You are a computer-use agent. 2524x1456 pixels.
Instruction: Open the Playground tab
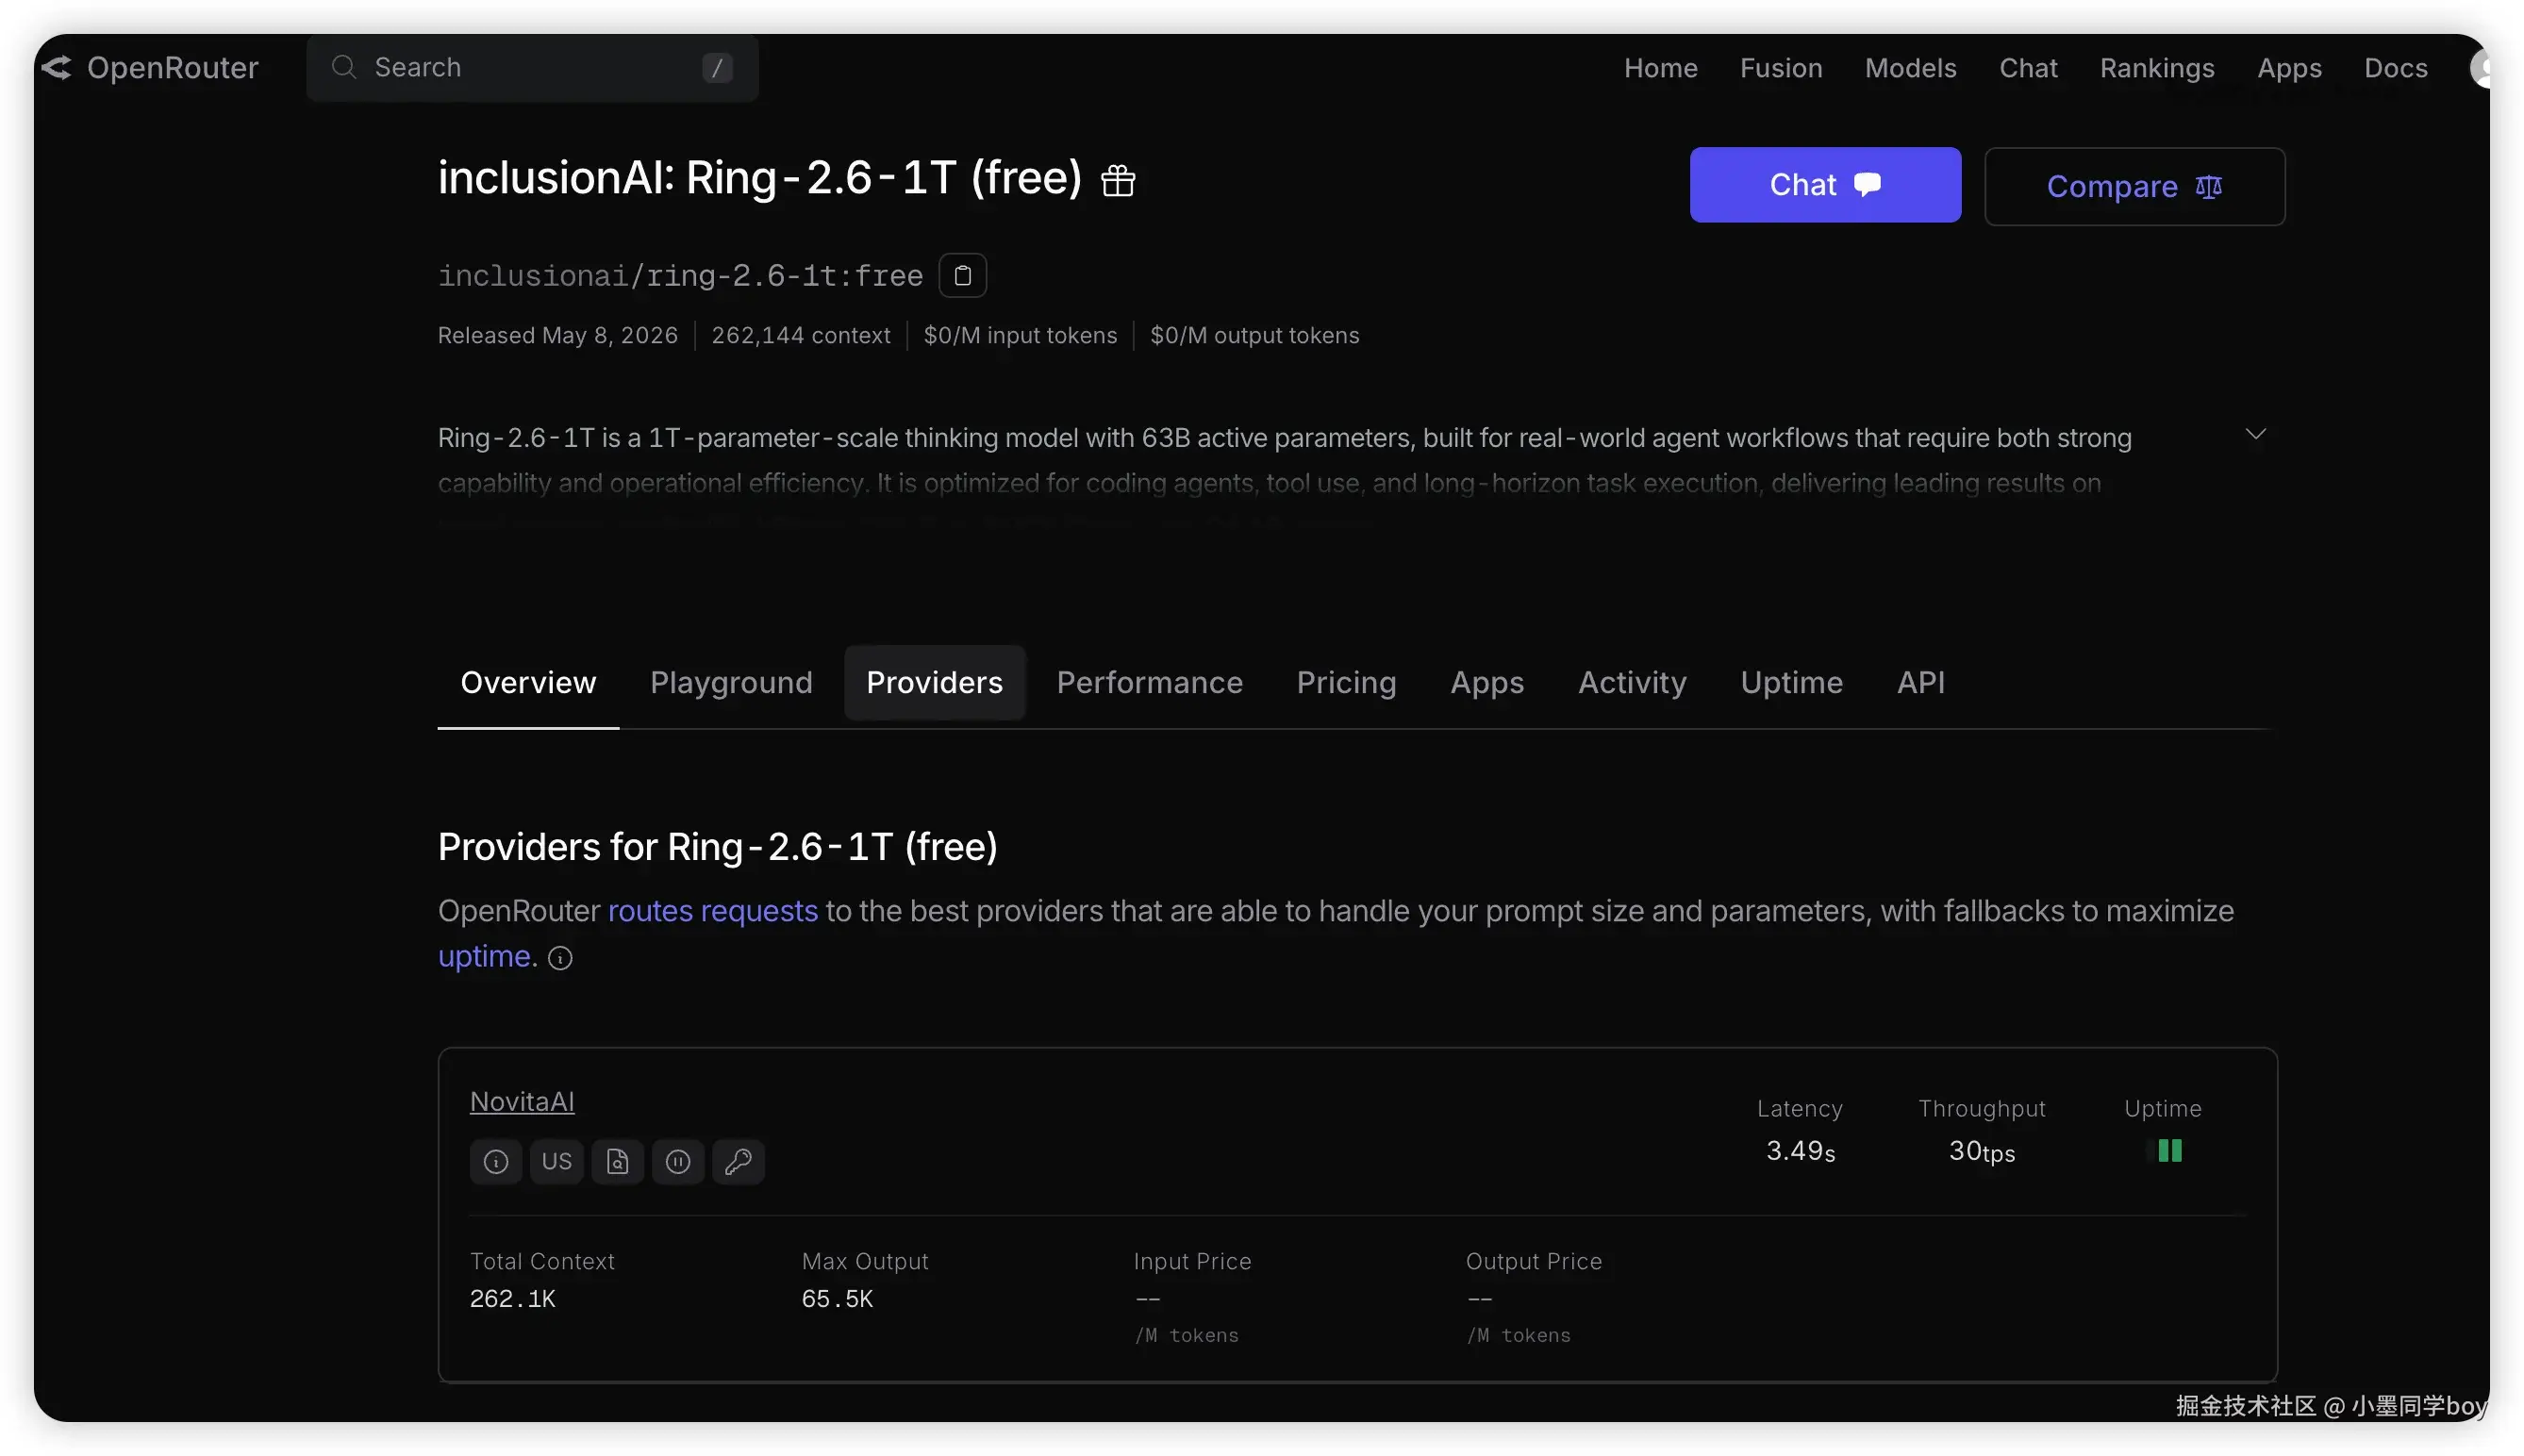point(731,683)
